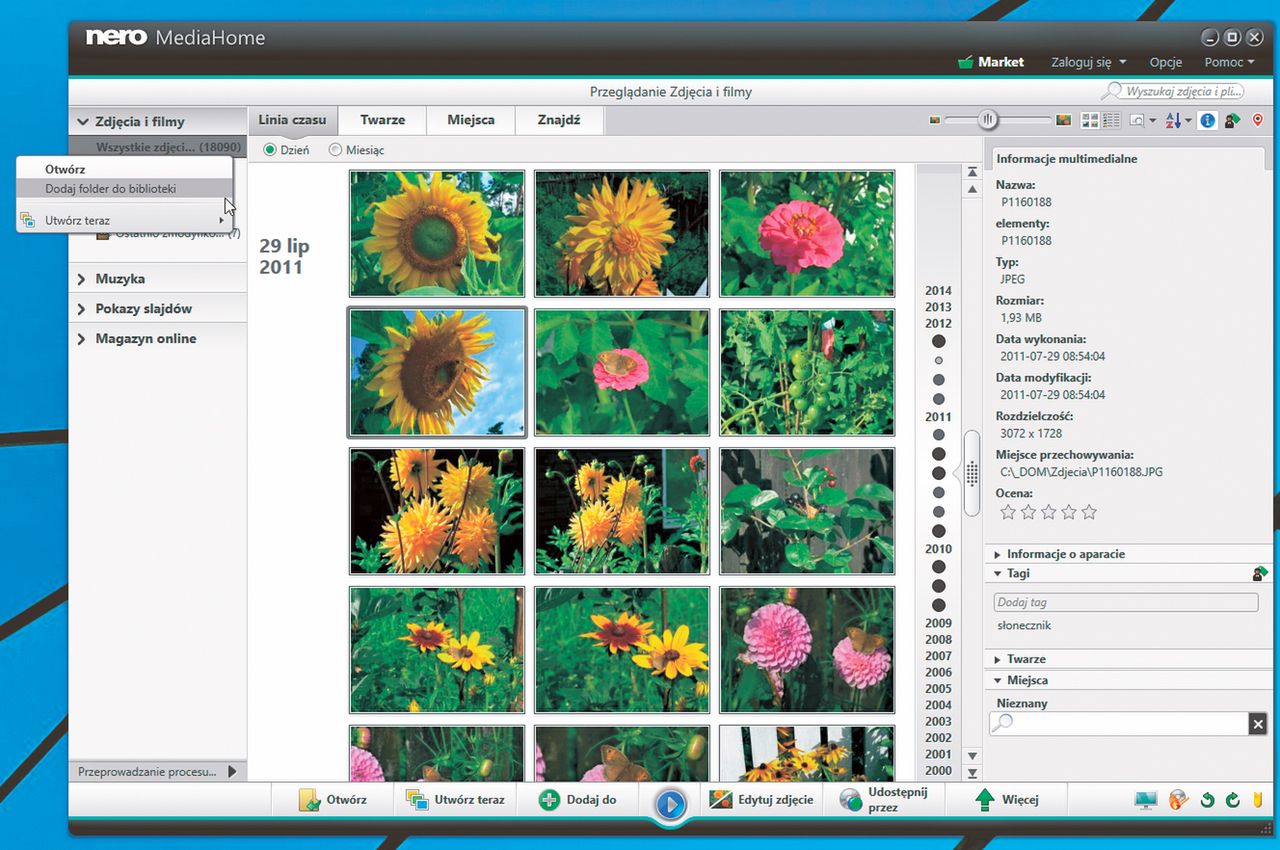Click the large thumbnail size icon right of slider
This screenshot has height=850, width=1280.
[x=1064, y=120]
